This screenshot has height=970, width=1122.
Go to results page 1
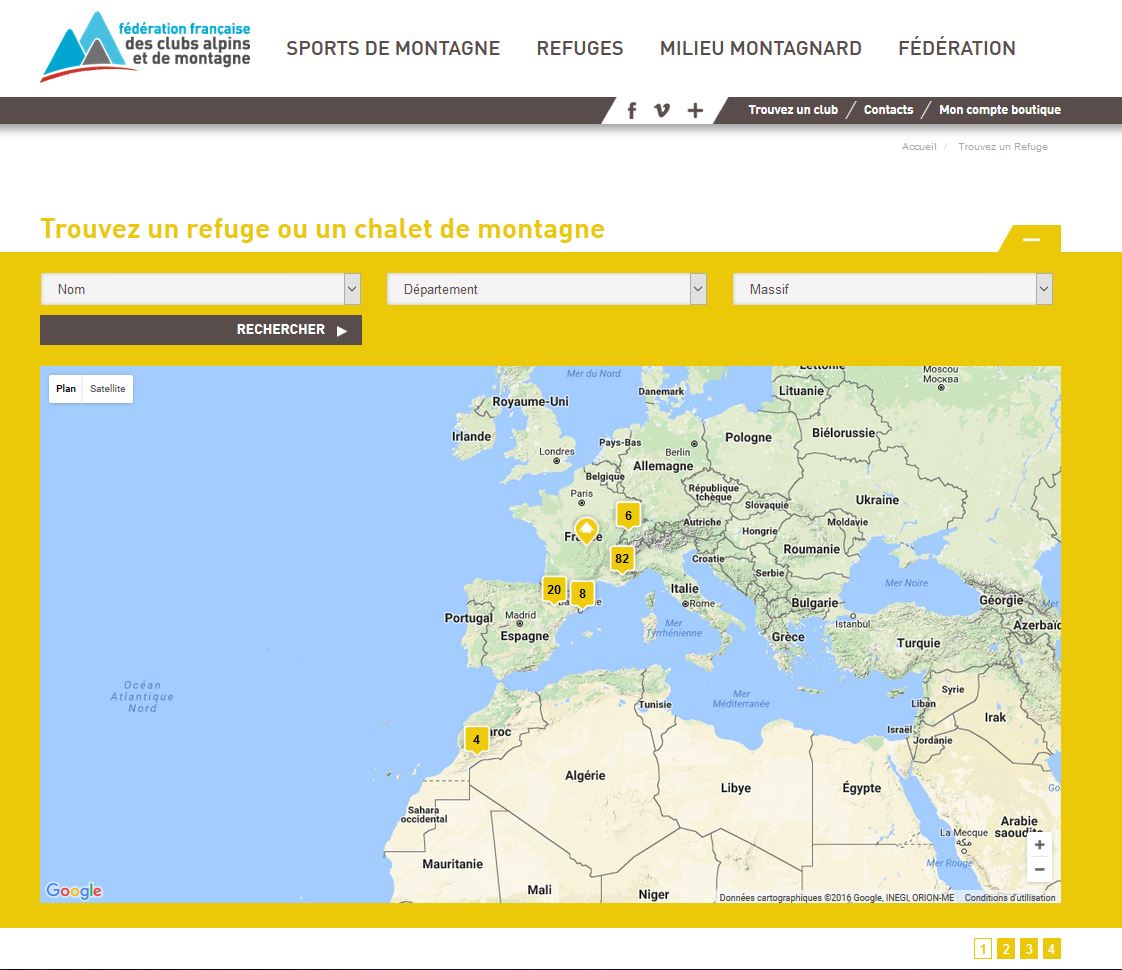tap(983, 949)
